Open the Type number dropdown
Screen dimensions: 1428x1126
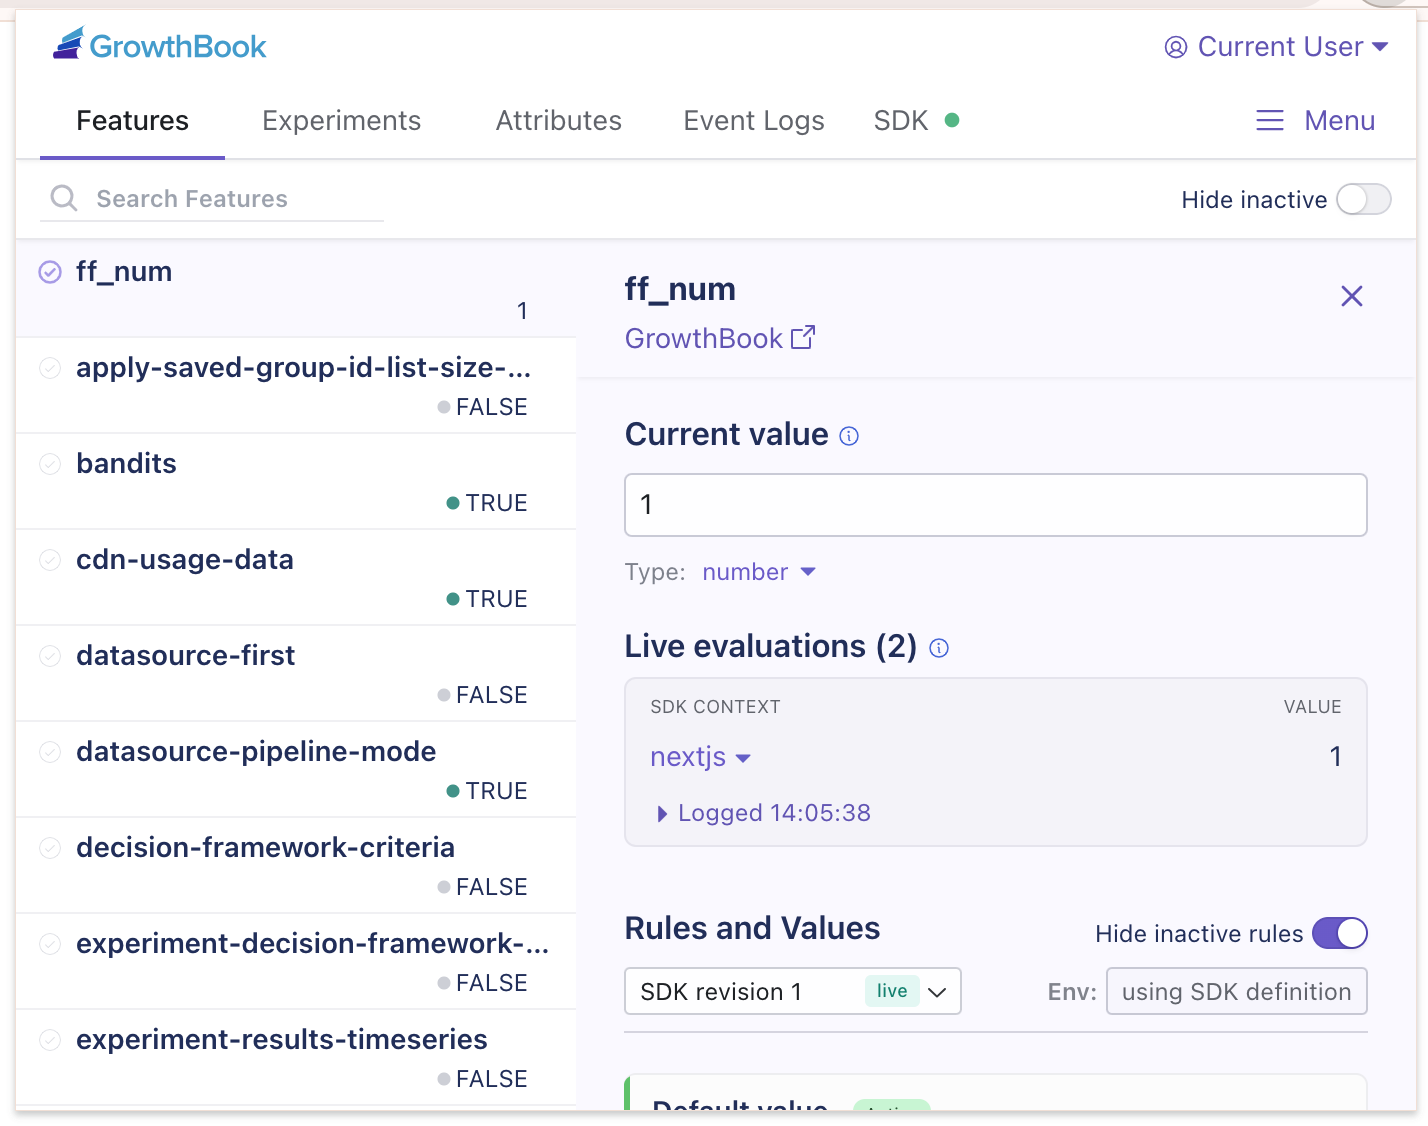(759, 572)
